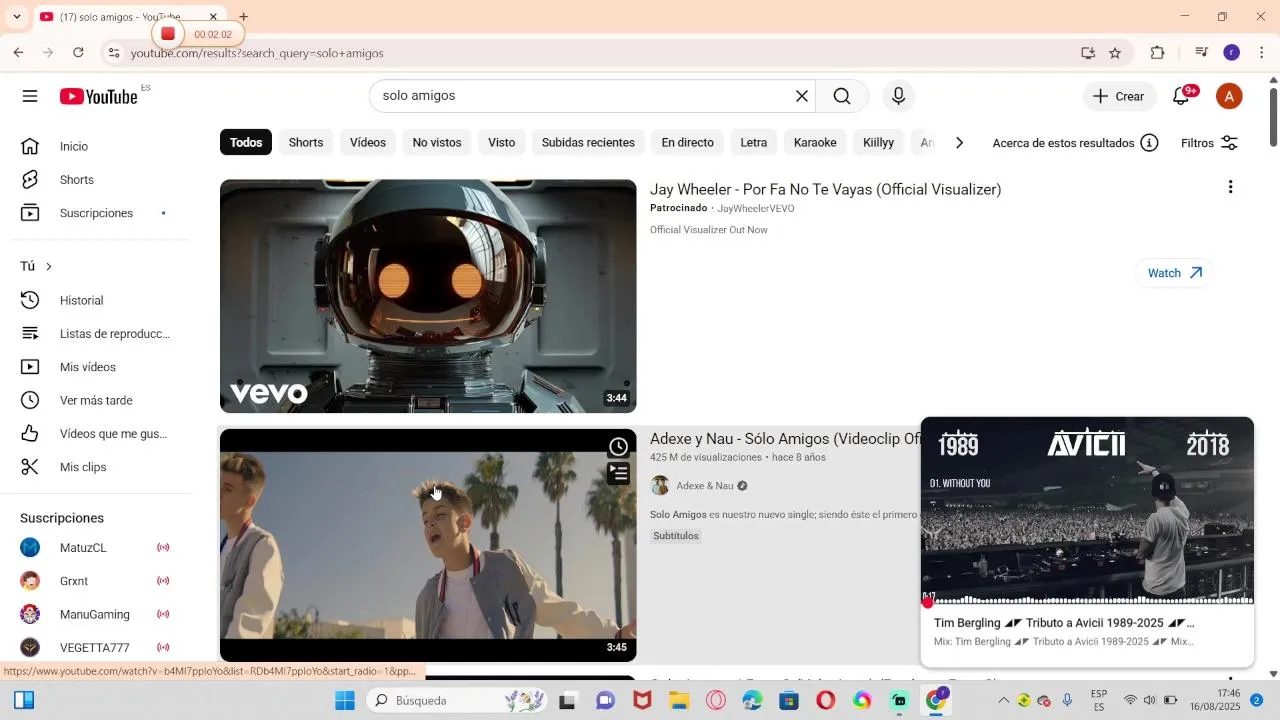Open the Adexe & Nau channel link
The image size is (1280, 720).
705,486
